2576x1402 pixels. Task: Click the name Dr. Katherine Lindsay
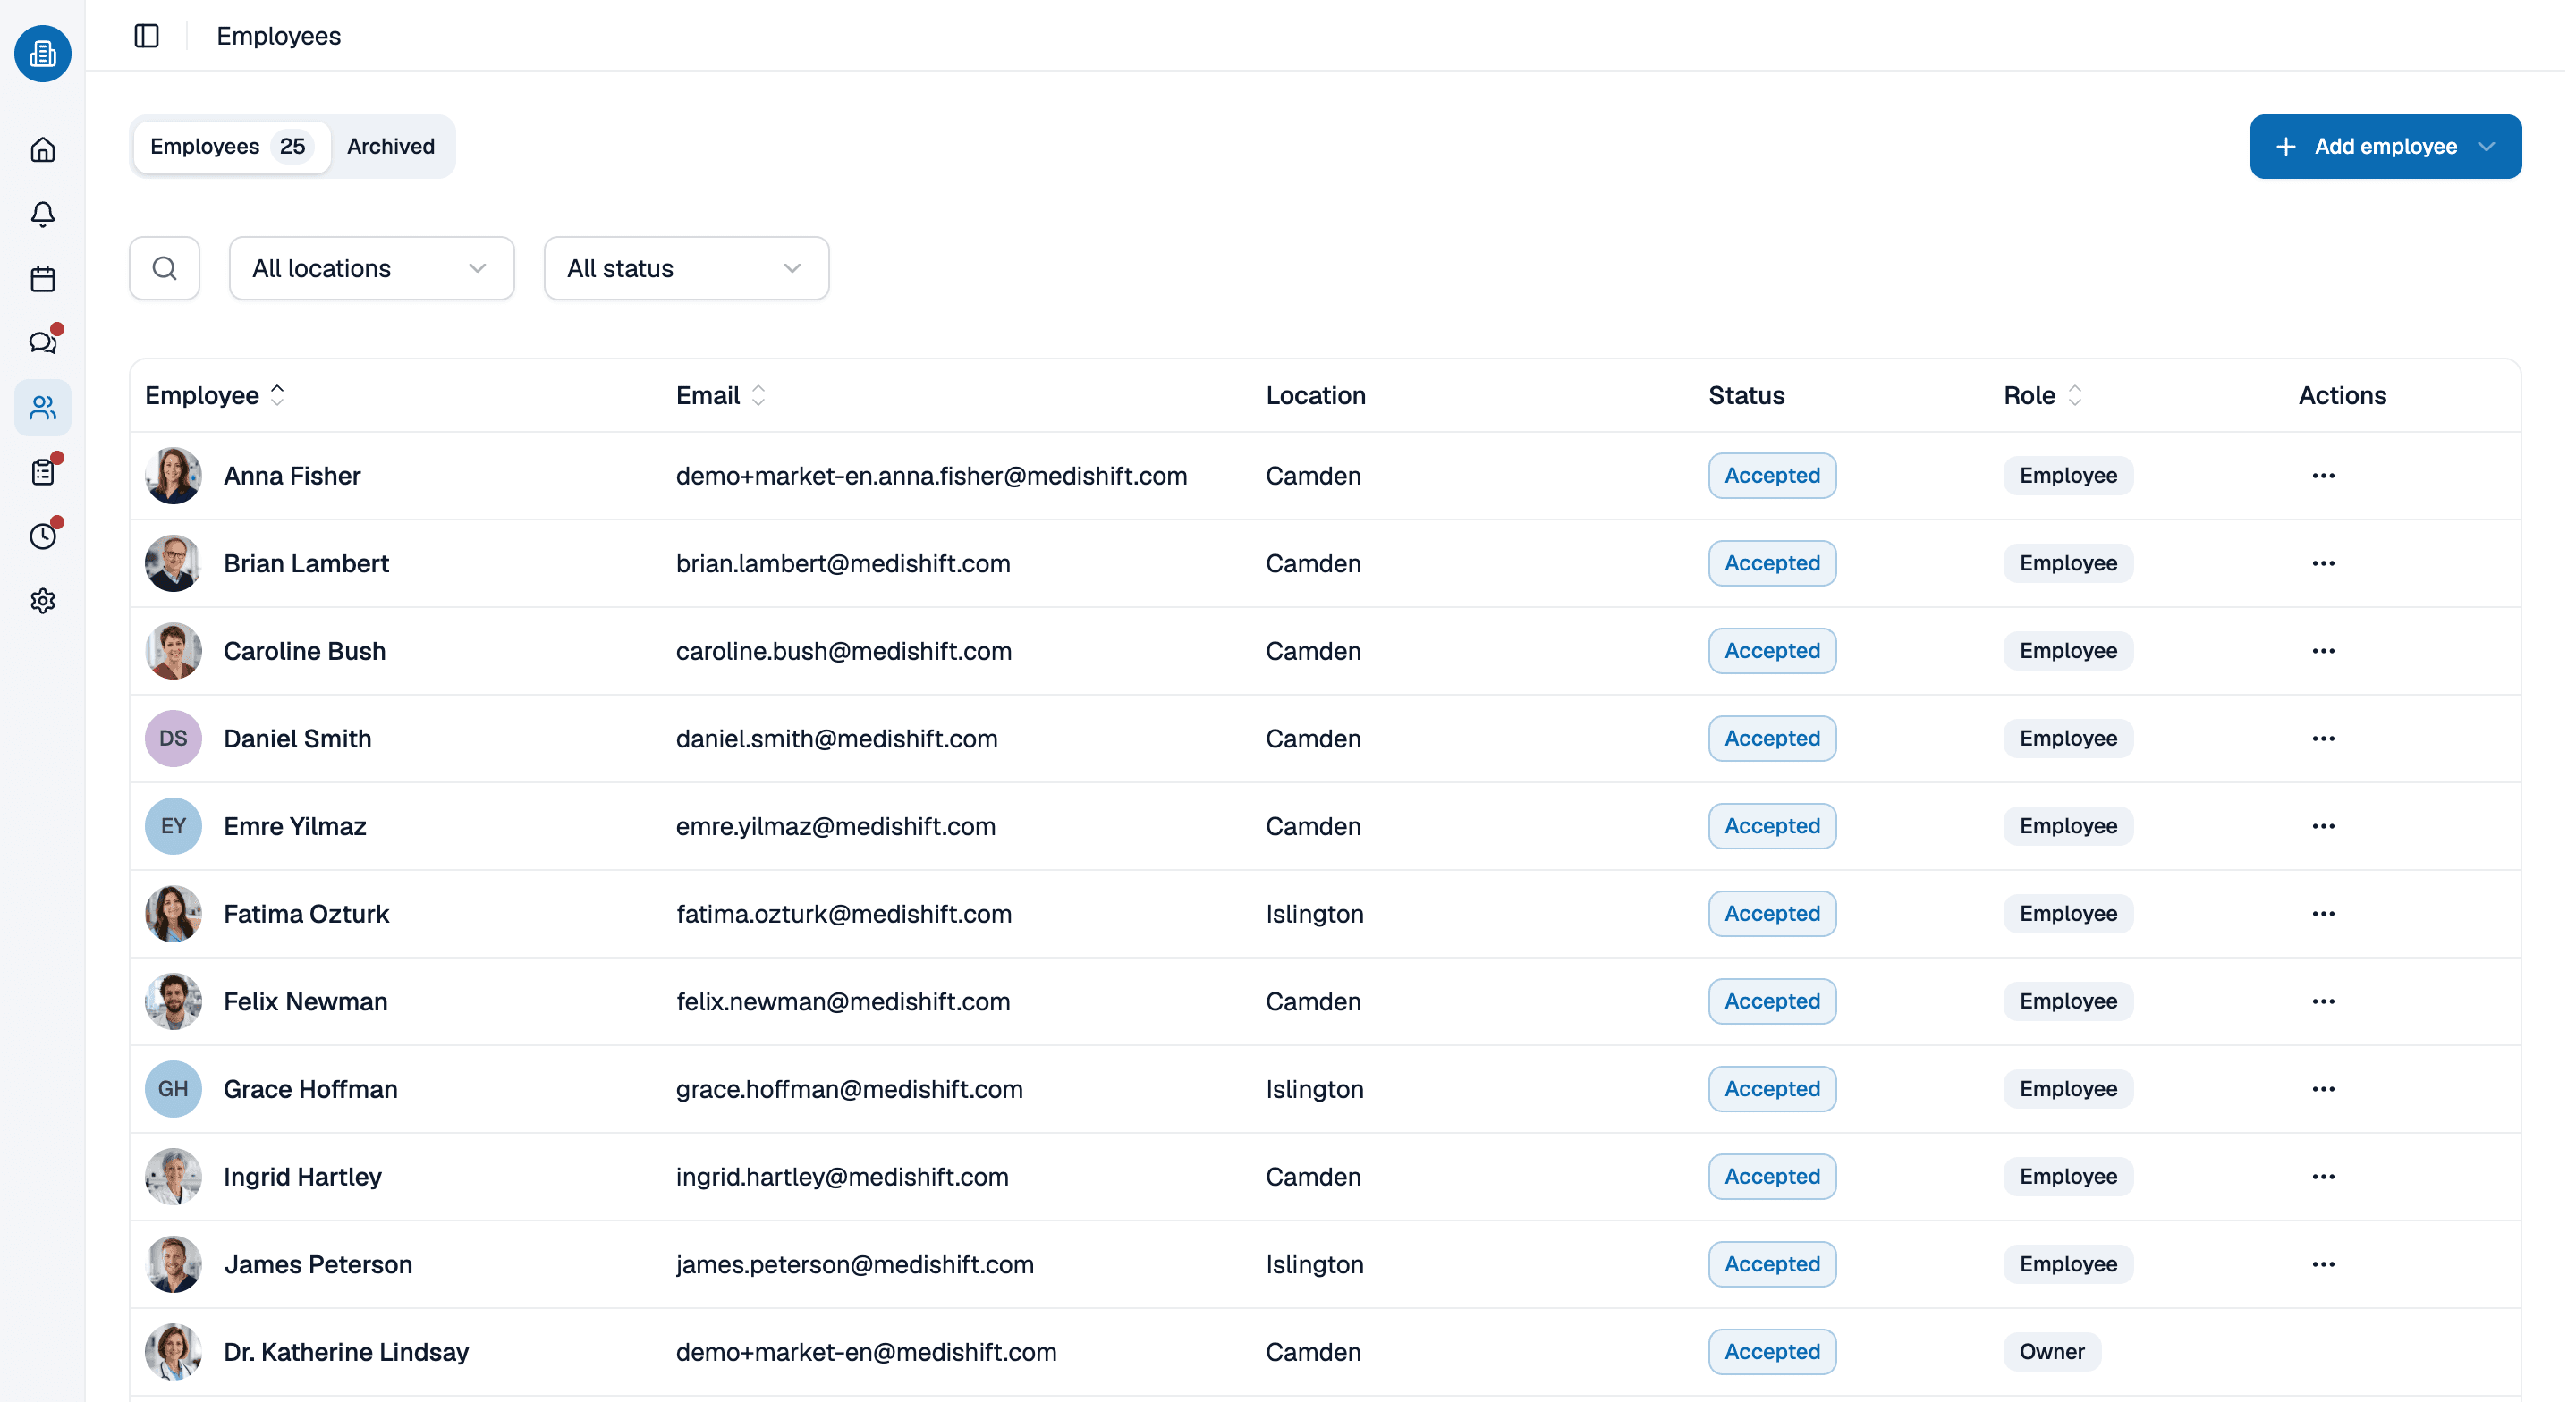pos(346,1352)
